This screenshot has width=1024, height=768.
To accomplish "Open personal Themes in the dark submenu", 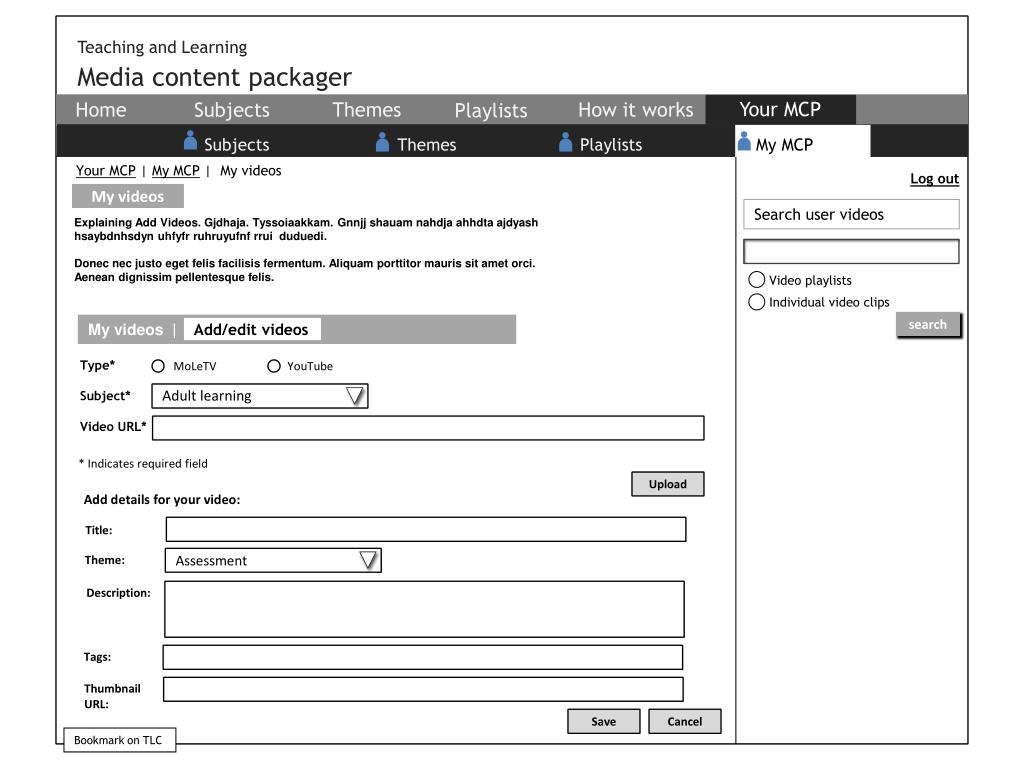I will coord(426,144).
